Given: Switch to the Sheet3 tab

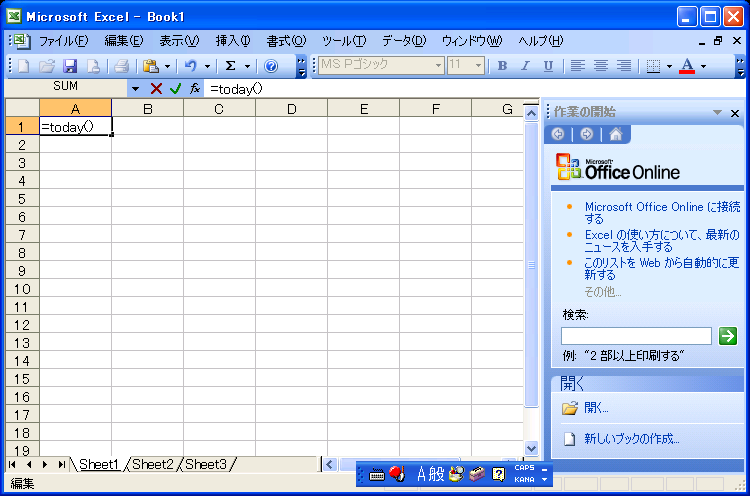Looking at the screenshot, I should click(206, 464).
